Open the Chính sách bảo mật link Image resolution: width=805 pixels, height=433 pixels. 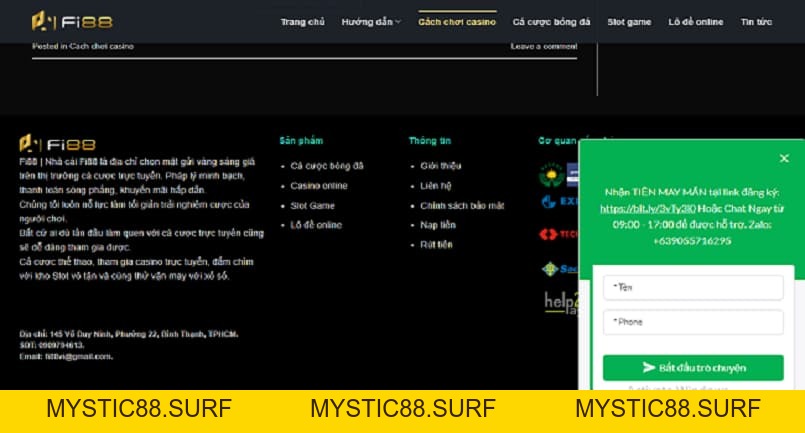[462, 205]
